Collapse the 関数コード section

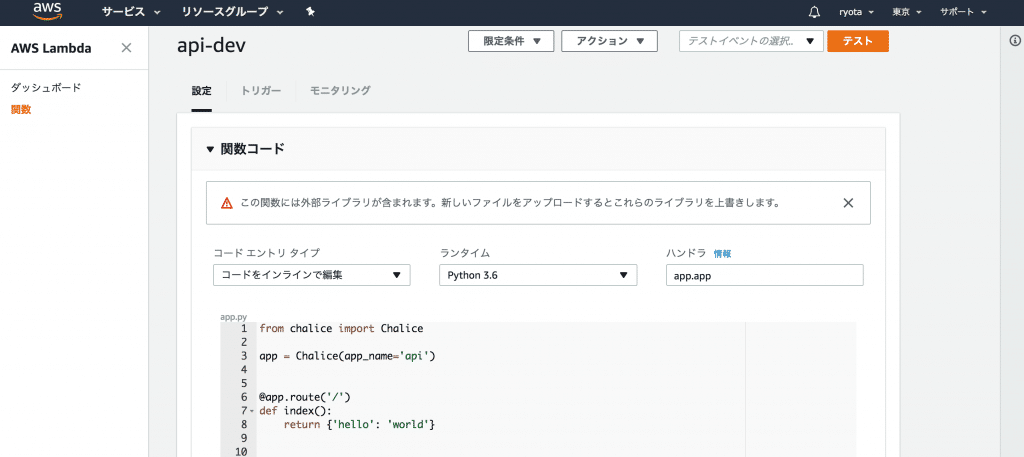[210, 150]
